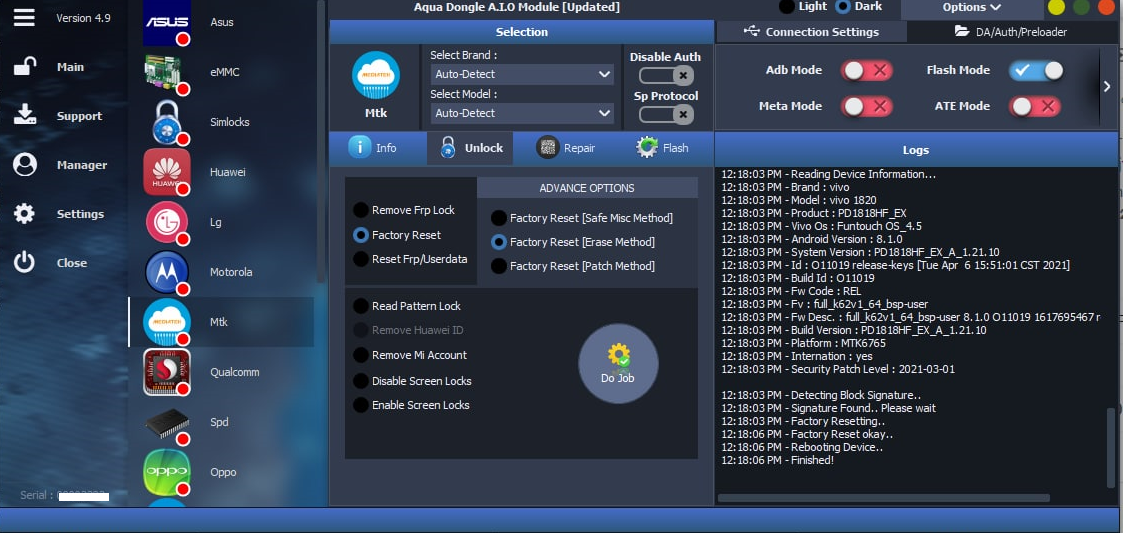Toggle ATE Mode switch
Image resolution: width=1123 pixels, height=533 pixels.
1035,106
